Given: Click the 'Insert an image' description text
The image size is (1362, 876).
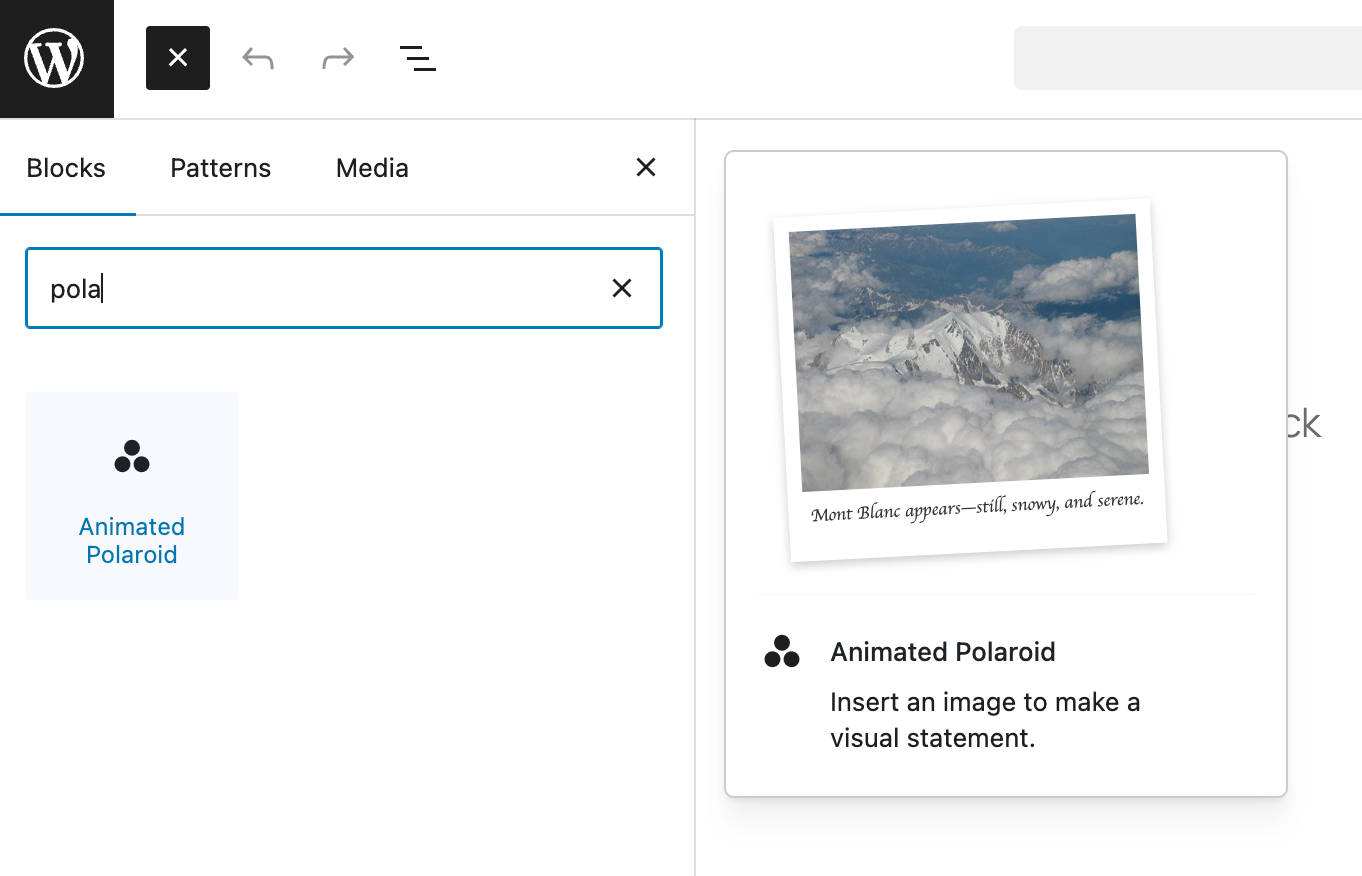Looking at the screenshot, I should [984, 720].
